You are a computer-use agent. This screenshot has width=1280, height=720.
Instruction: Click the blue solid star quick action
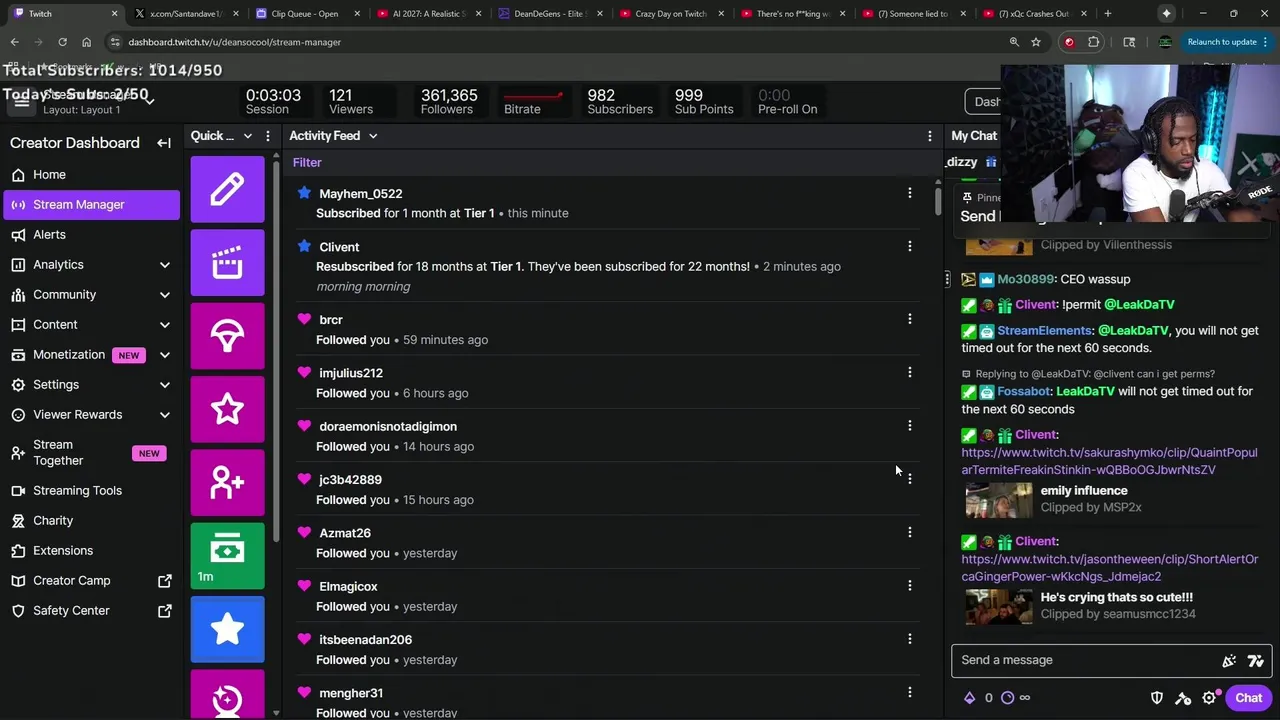coord(228,629)
